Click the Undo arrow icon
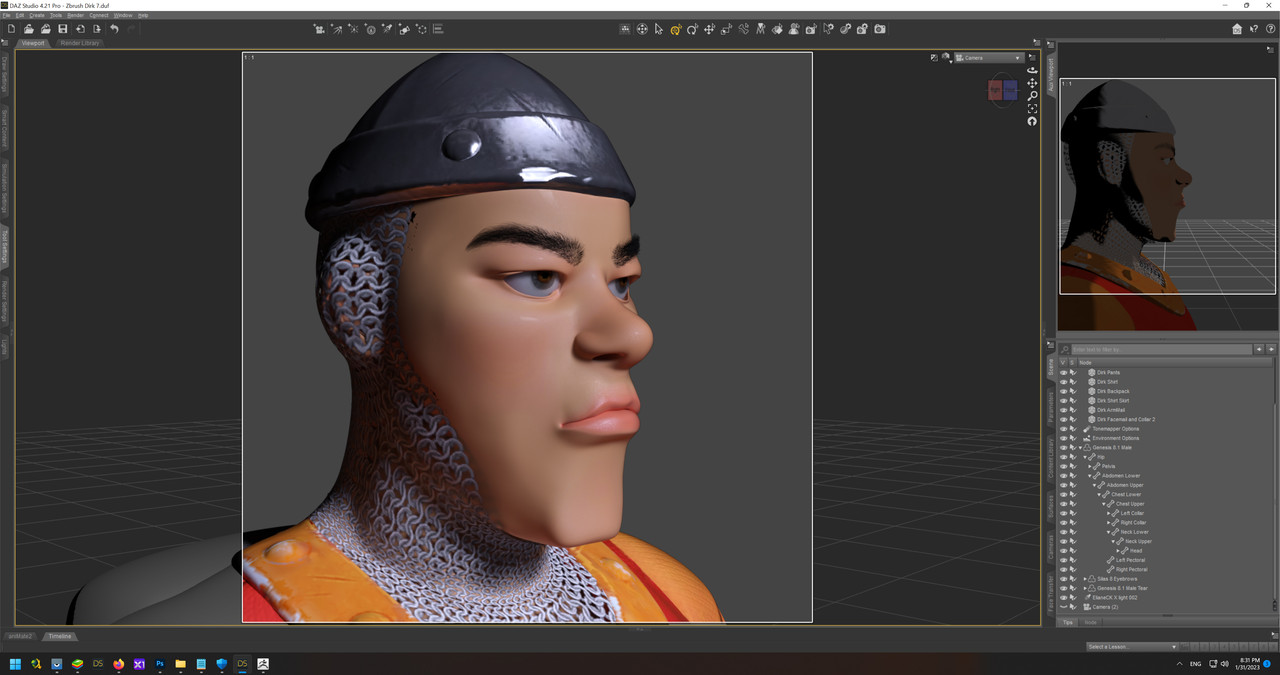 (114, 29)
